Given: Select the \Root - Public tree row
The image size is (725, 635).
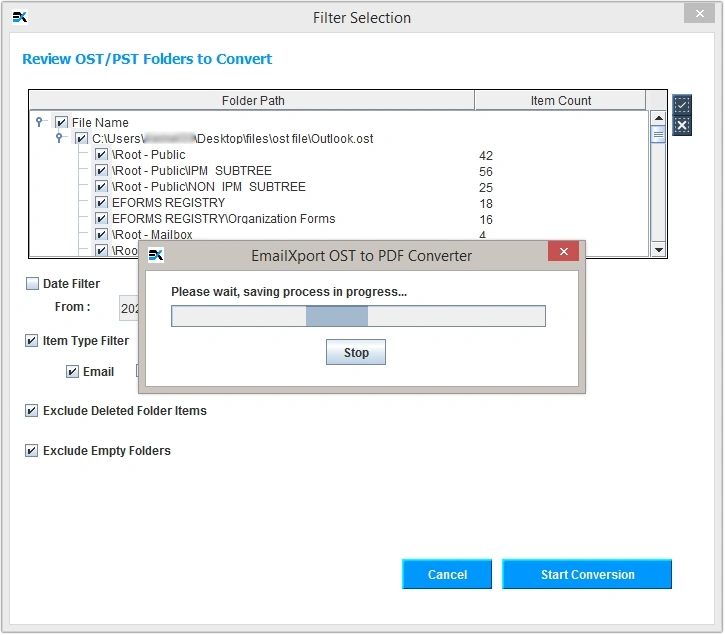Looking at the screenshot, I should coord(148,154).
